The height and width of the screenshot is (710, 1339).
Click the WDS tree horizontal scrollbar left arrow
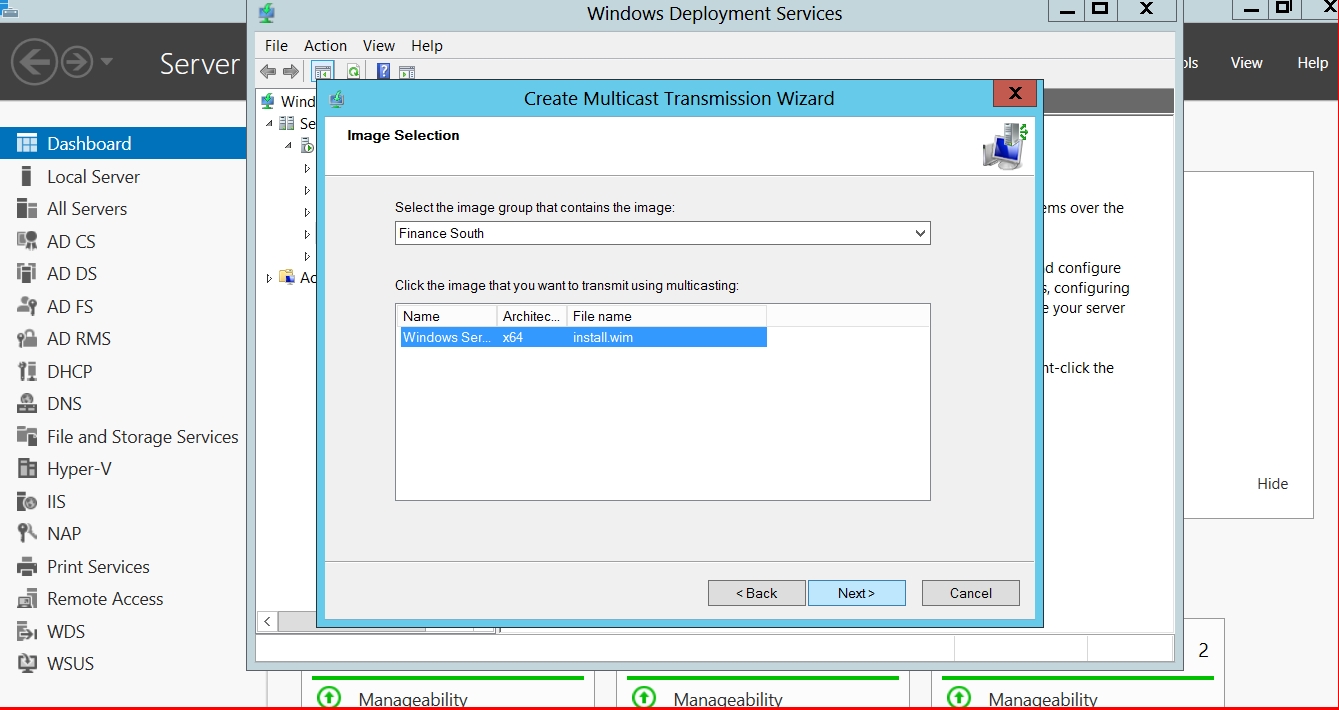[x=267, y=621]
